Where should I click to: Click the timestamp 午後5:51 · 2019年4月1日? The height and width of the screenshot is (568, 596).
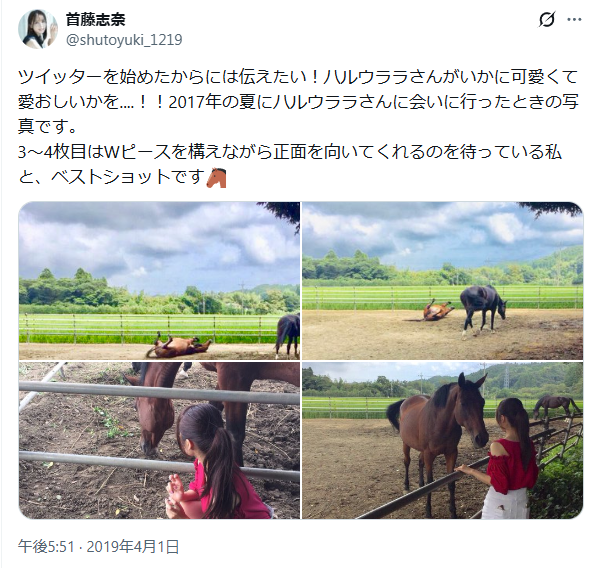(x=98, y=546)
